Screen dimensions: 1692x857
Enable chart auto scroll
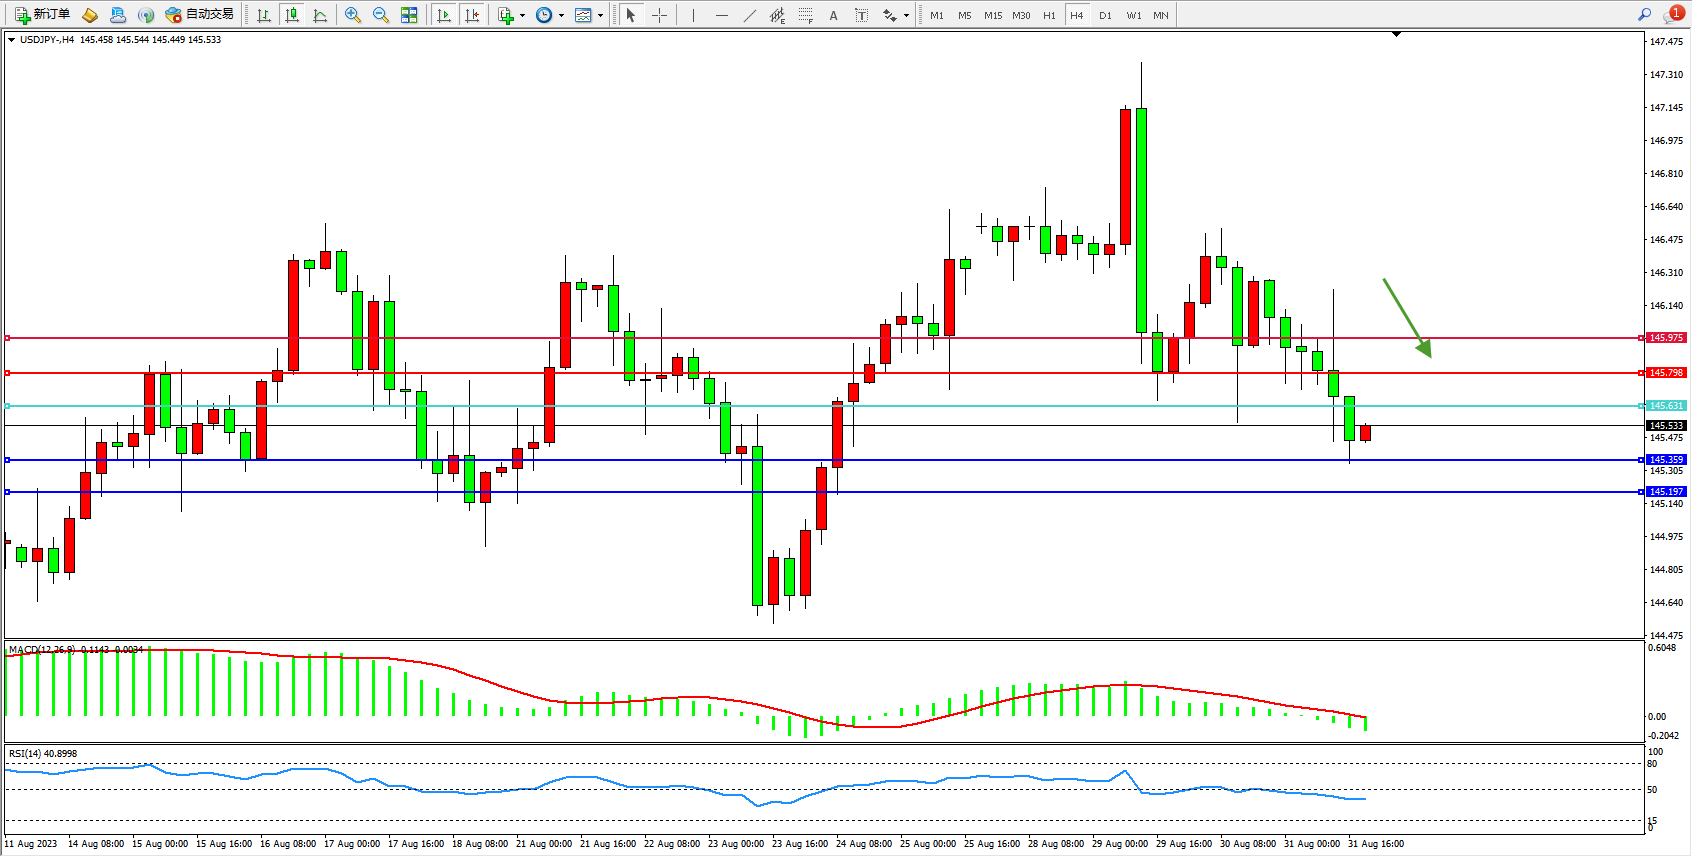point(444,15)
